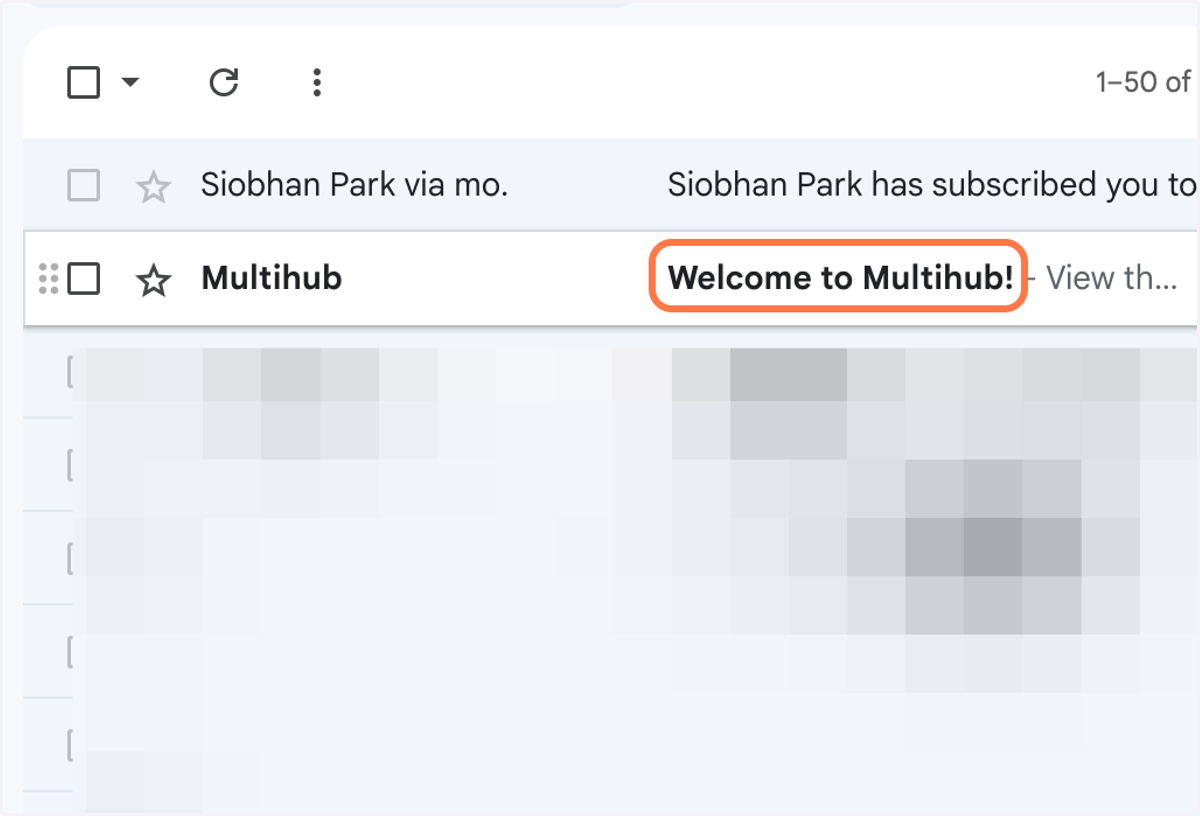1200x816 pixels.
Task: Refresh the inbox with the reload icon
Action: pos(223,82)
